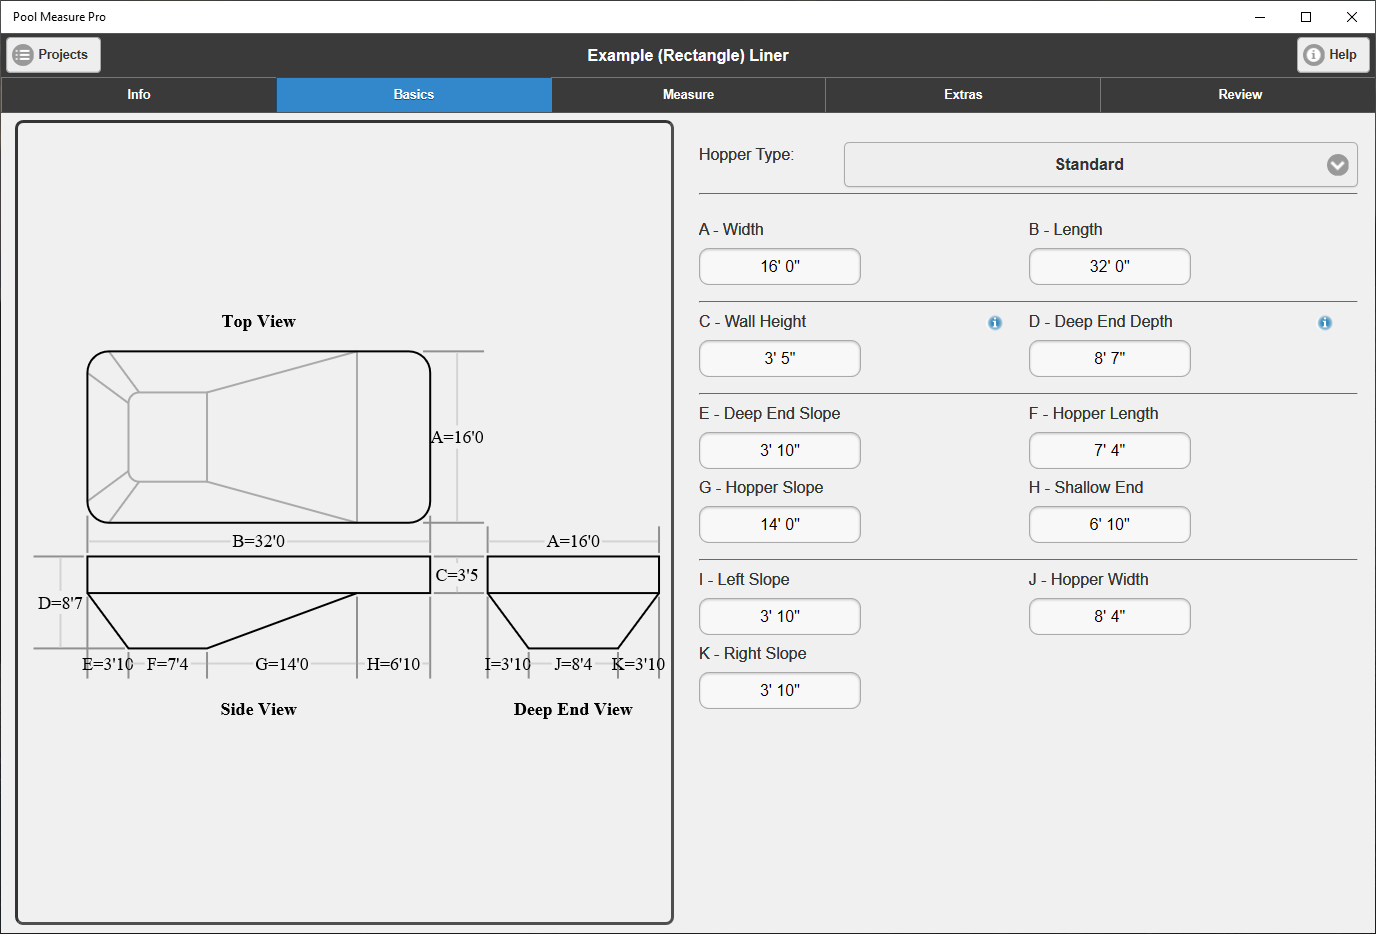Edit the D - Deep End Depth field
The width and height of the screenshot is (1376, 934).
[x=1109, y=359]
